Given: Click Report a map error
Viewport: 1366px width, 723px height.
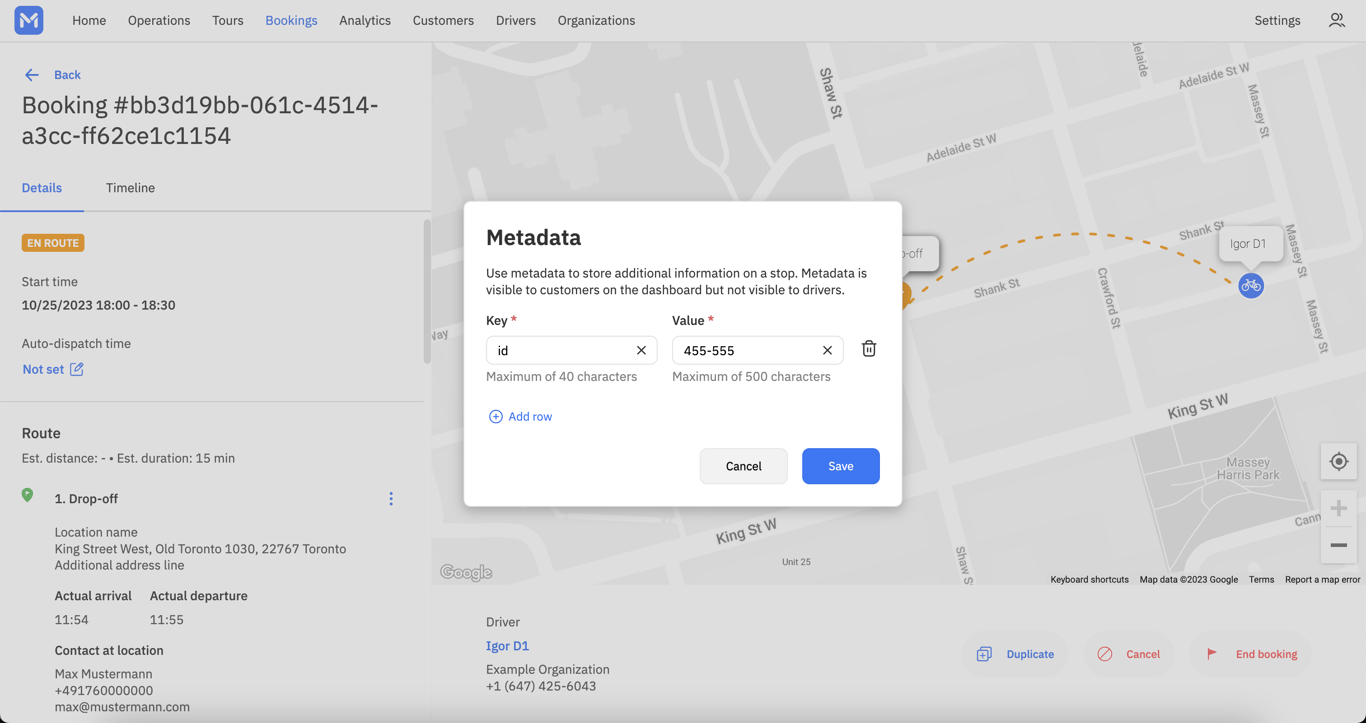Looking at the screenshot, I should [1322, 580].
